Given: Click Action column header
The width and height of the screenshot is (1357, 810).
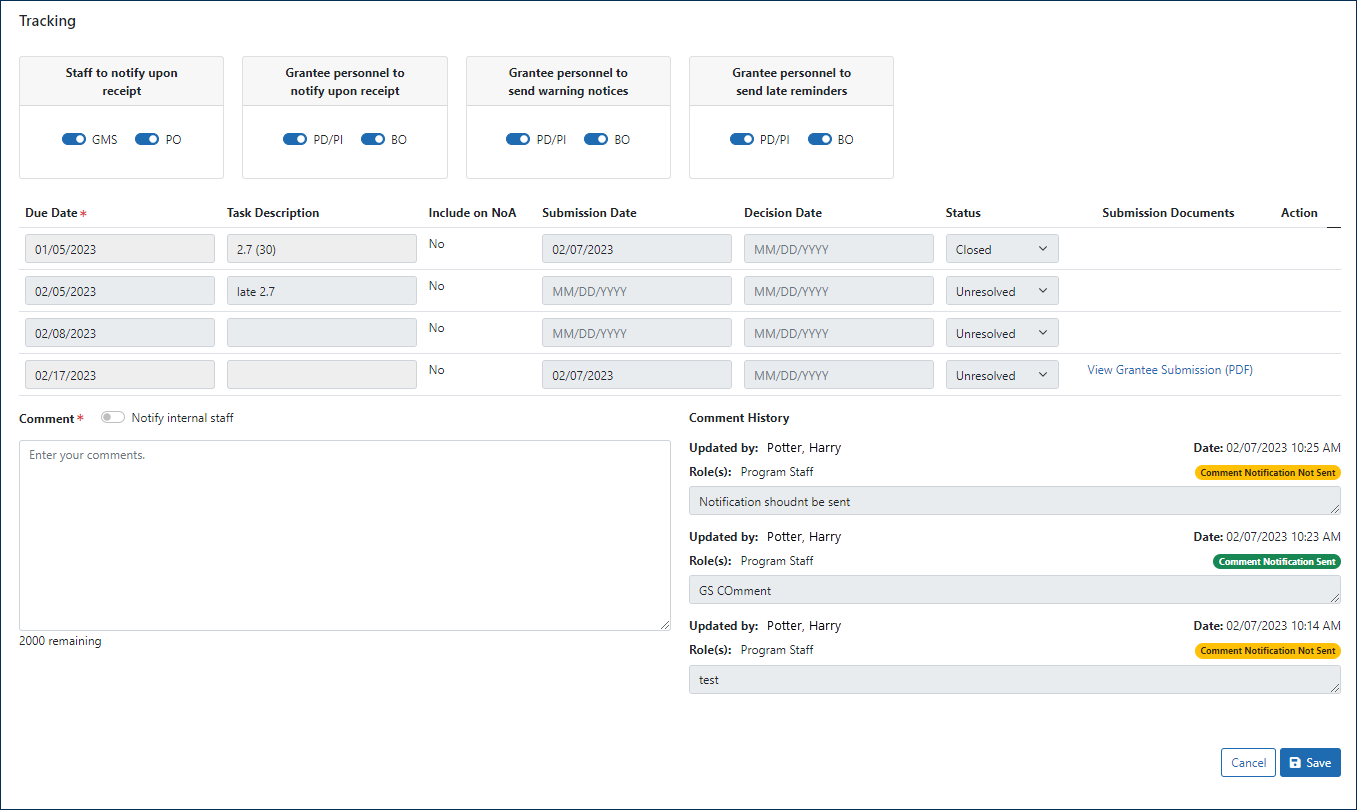Looking at the screenshot, I should [x=1299, y=213].
